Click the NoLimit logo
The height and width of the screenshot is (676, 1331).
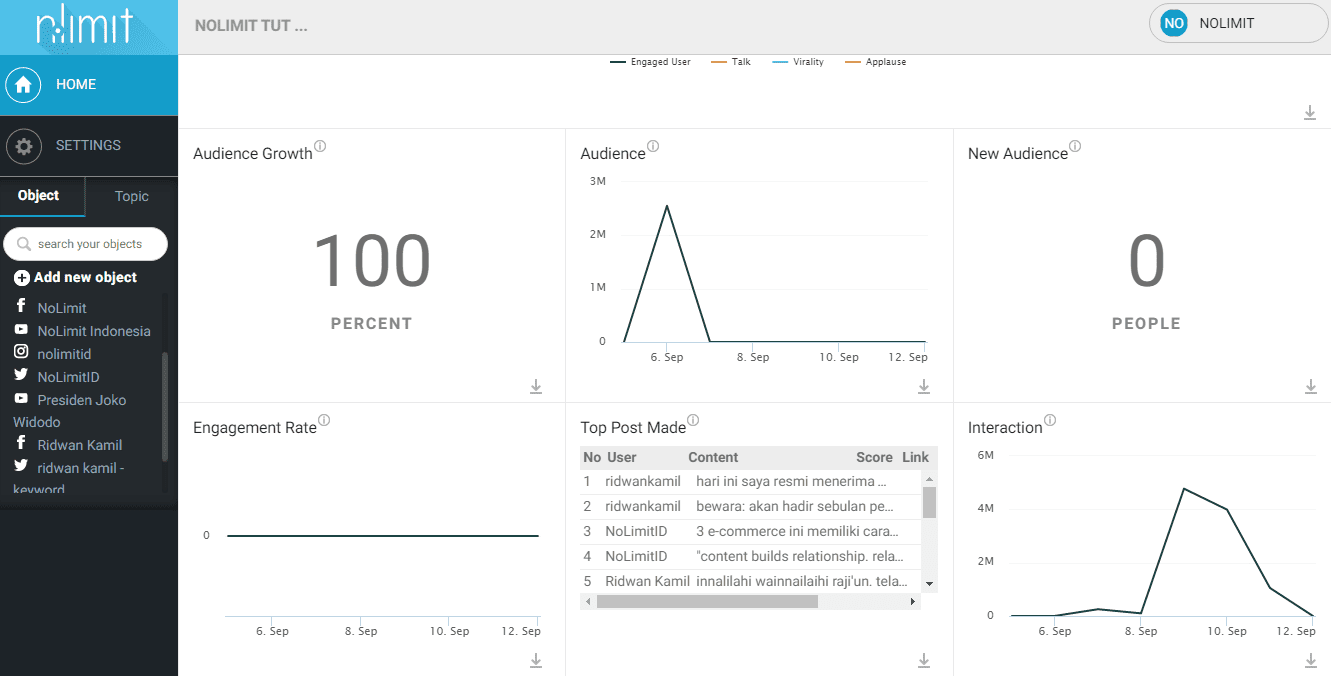point(84,27)
